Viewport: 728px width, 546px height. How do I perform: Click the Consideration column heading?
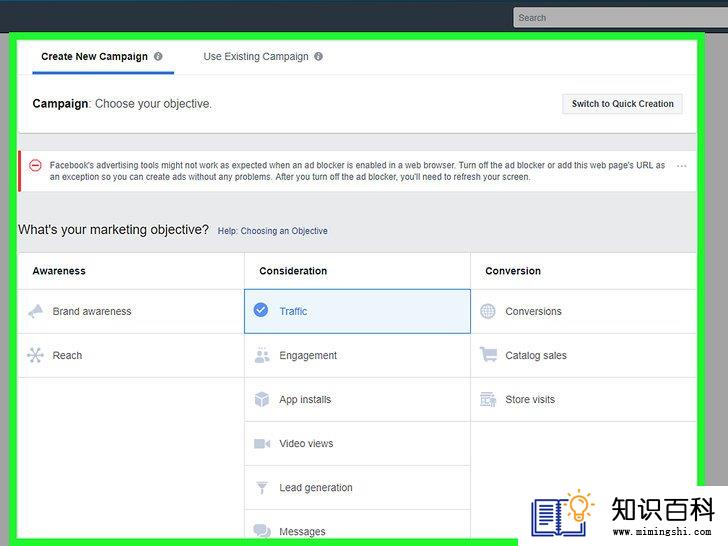(293, 271)
